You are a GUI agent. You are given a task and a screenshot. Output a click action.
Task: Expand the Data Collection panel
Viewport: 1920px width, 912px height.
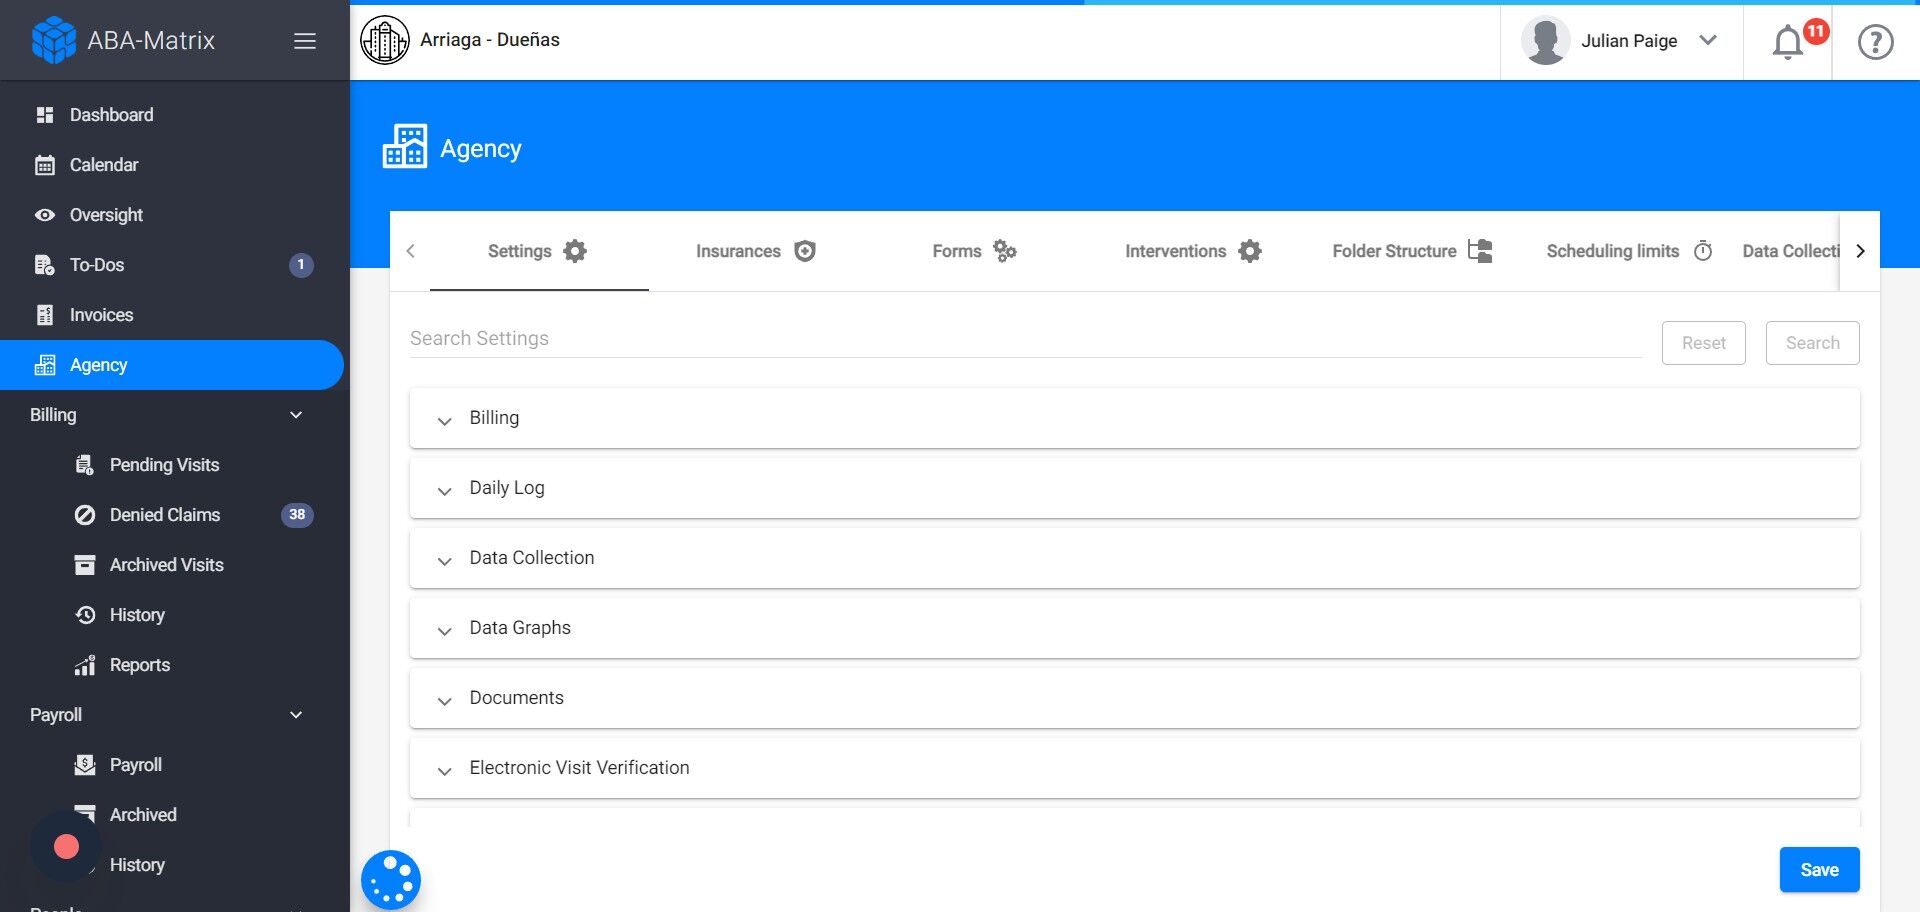click(x=1135, y=558)
